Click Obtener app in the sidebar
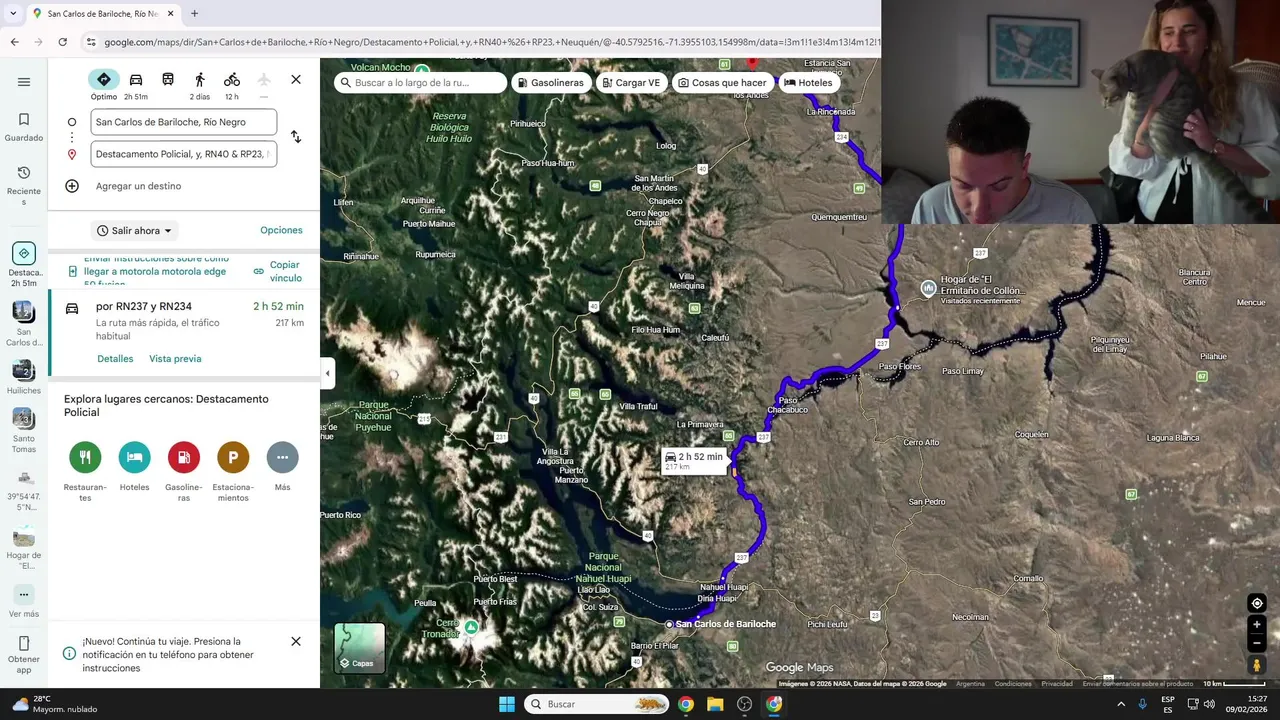Screen dimensions: 1280x720 click(24, 655)
